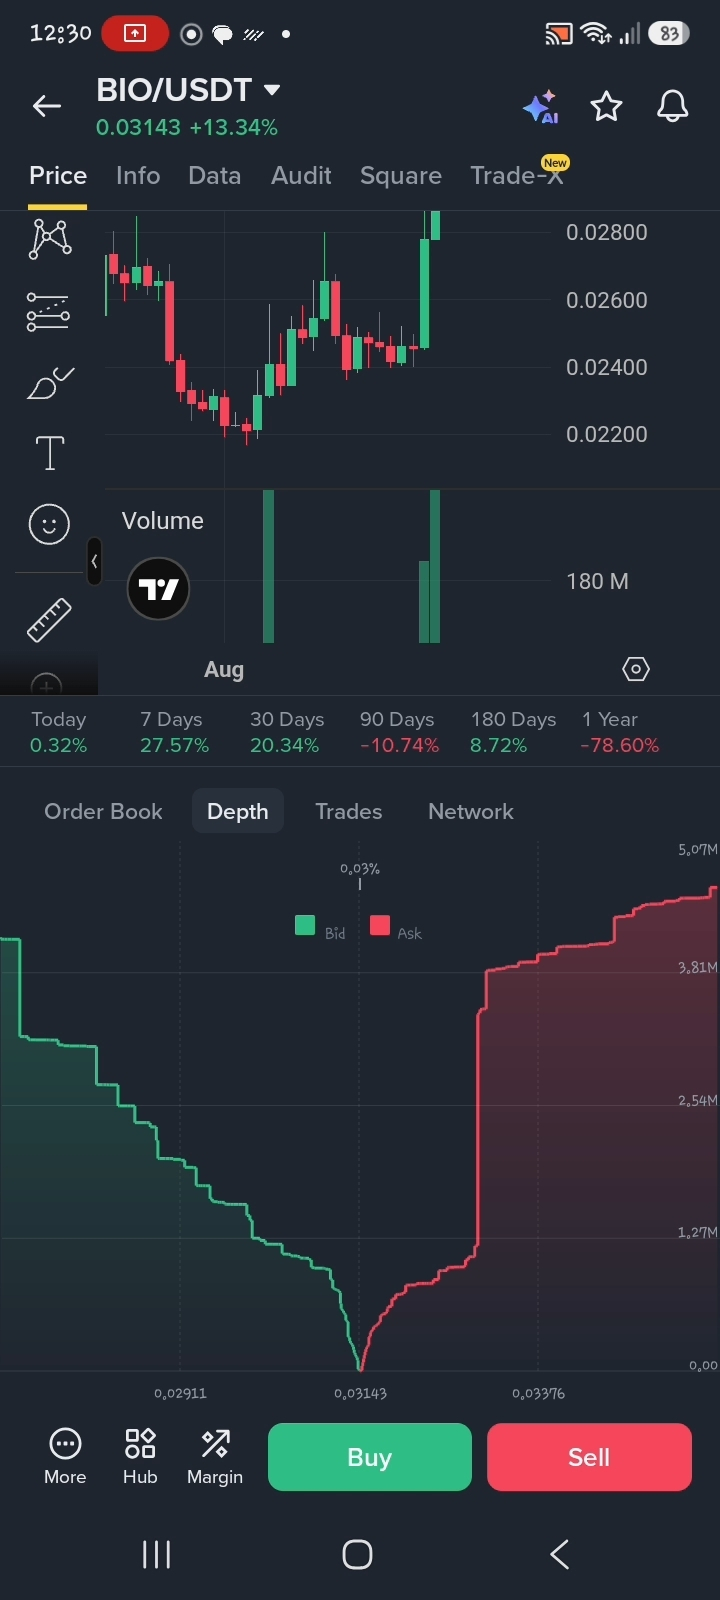Screen dimensions: 720x1600
Task: Open the emoji sticker tool
Action: [x=49, y=524]
